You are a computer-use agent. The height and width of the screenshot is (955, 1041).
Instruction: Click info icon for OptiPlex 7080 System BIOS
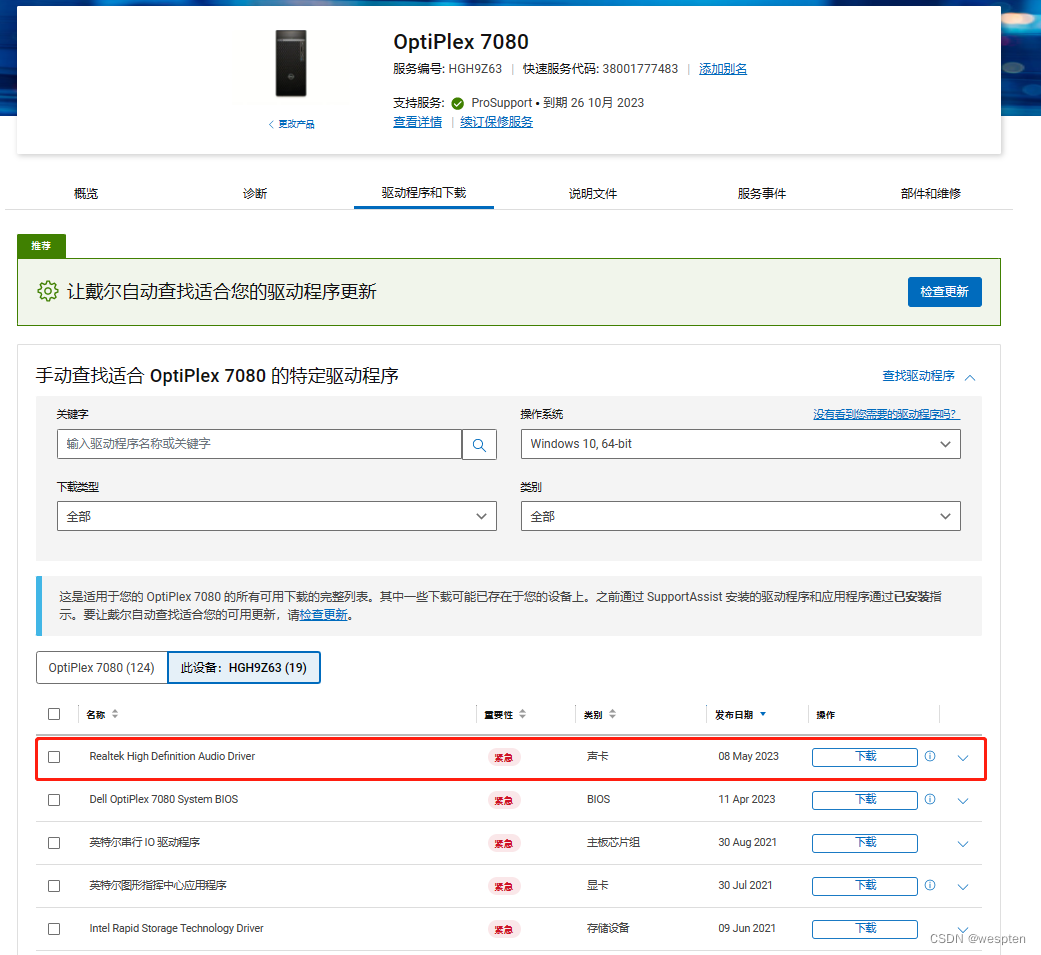pyautogui.click(x=930, y=800)
